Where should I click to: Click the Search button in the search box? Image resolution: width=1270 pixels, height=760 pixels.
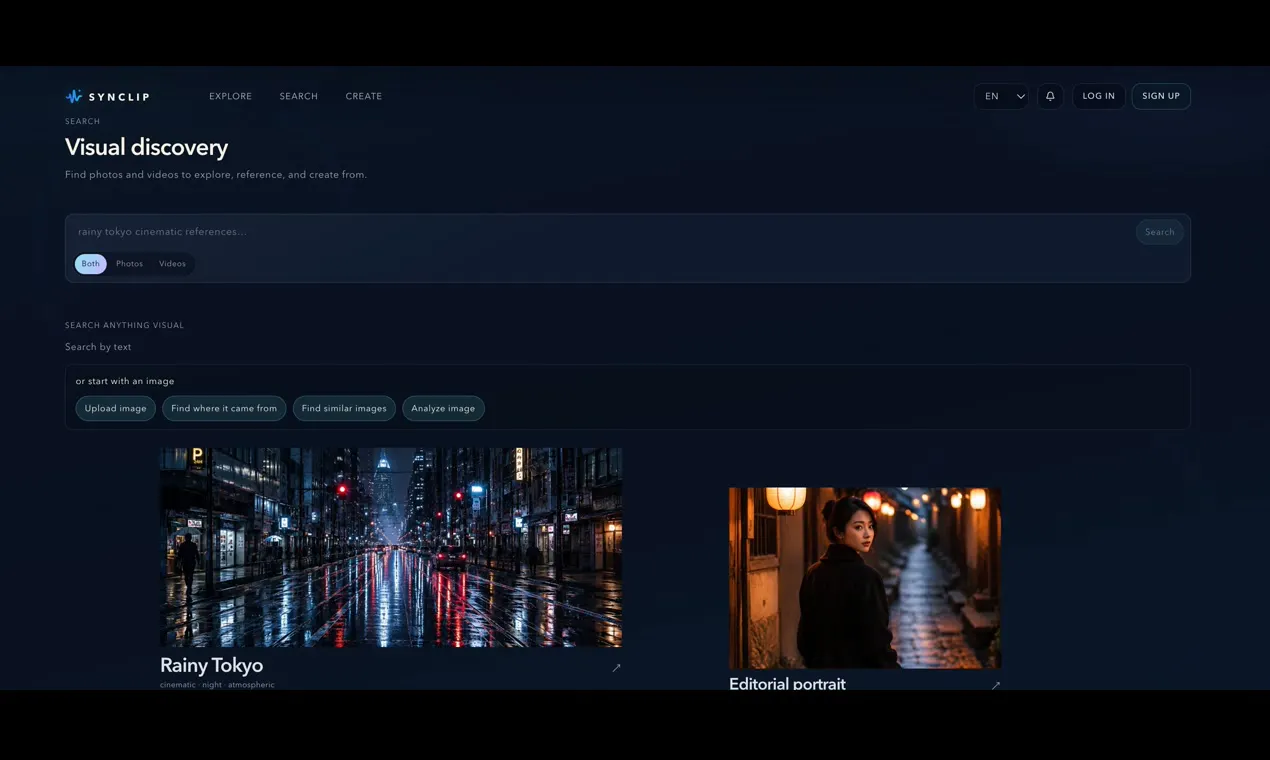[1160, 232]
